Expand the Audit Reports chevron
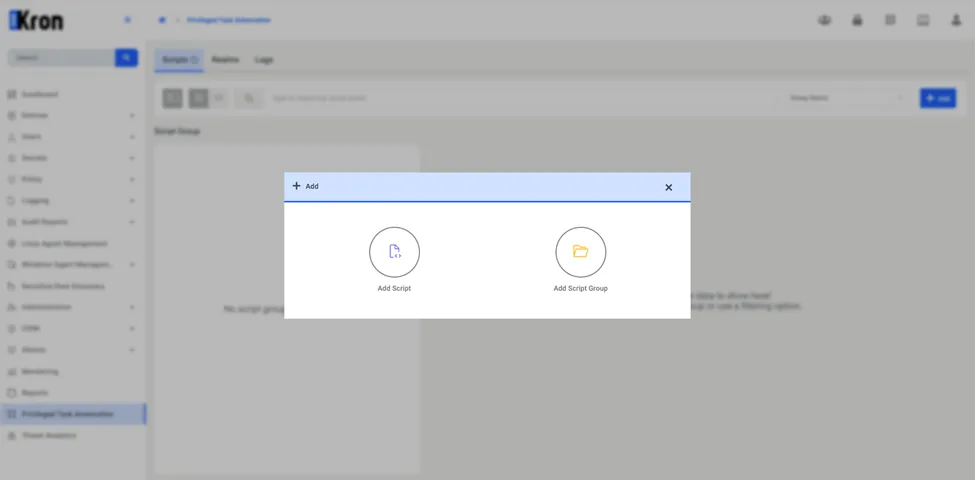 (132, 222)
